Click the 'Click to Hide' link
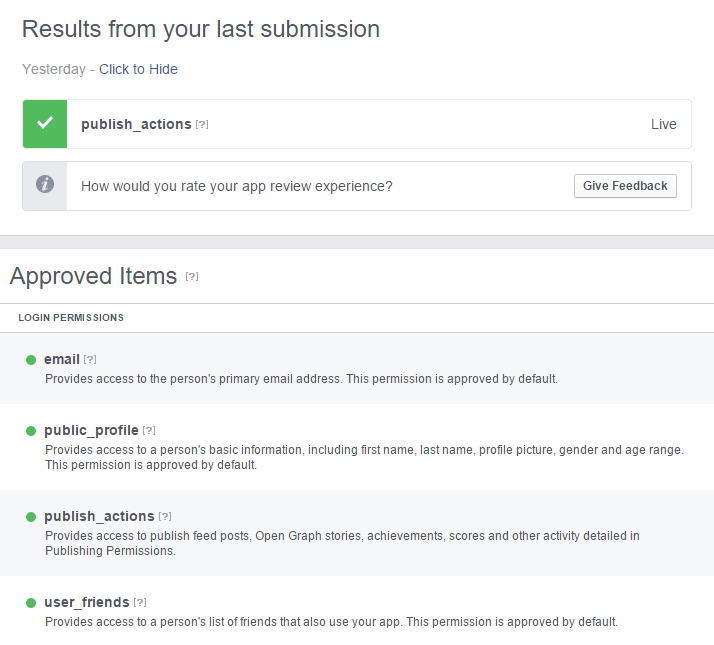This screenshot has height=645, width=714. pos(138,69)
